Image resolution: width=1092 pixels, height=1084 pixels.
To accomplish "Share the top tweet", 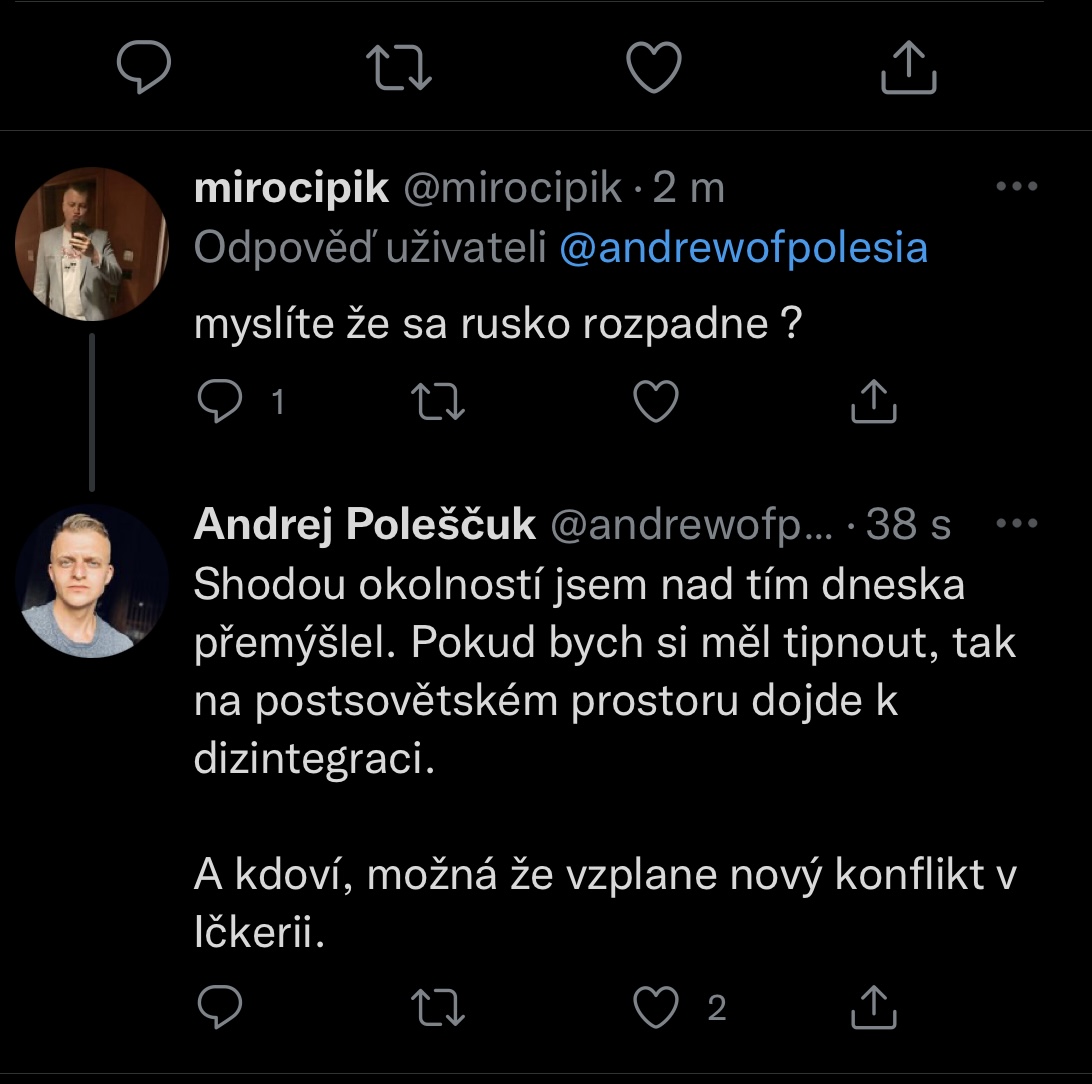I will click(x=908, y=69).
